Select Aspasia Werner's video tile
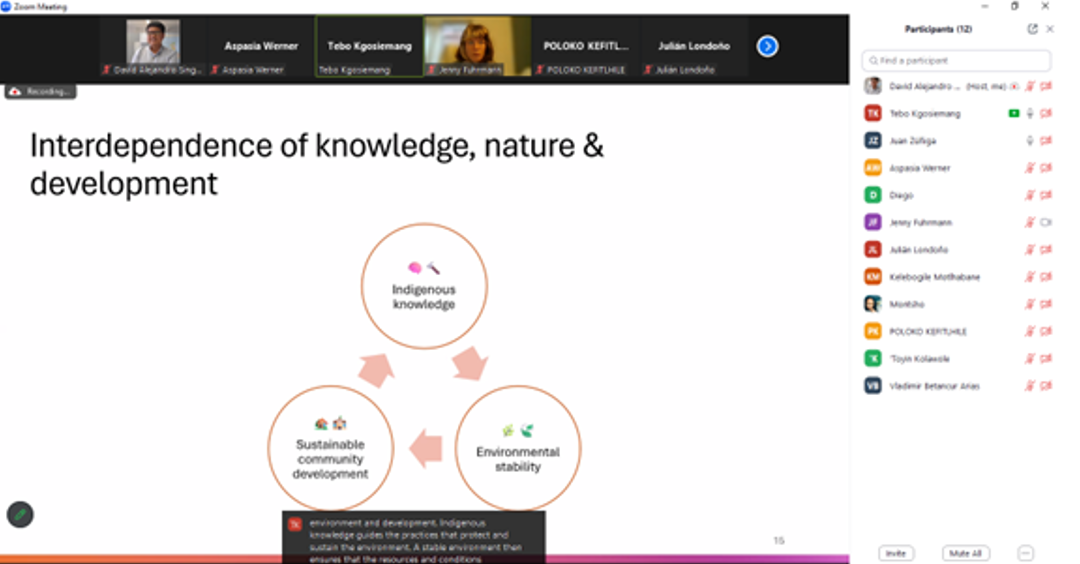The width and height of the screenshot is (1080, 564). 261,46
